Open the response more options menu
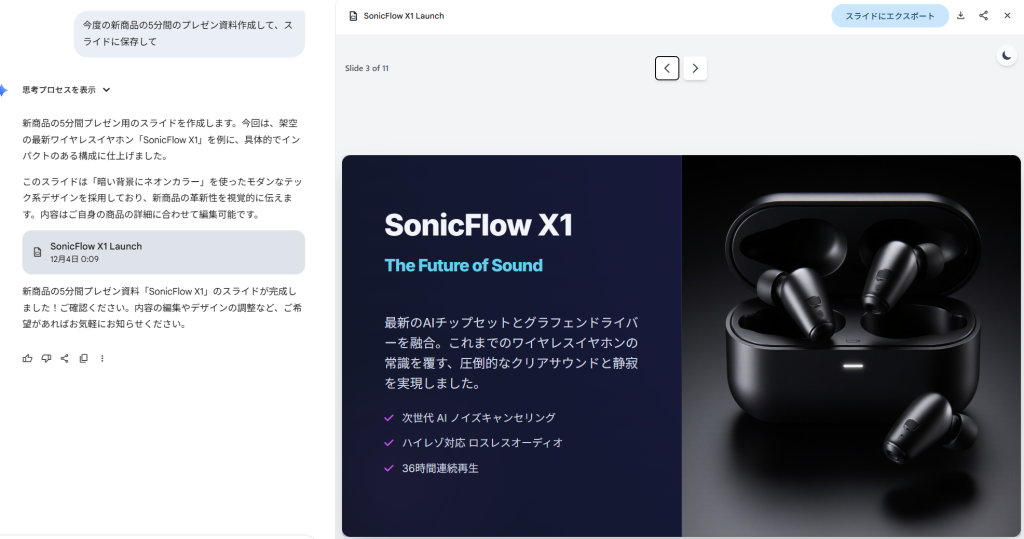The height and width of the screenshot is (539, 1024). coord(102,358)
